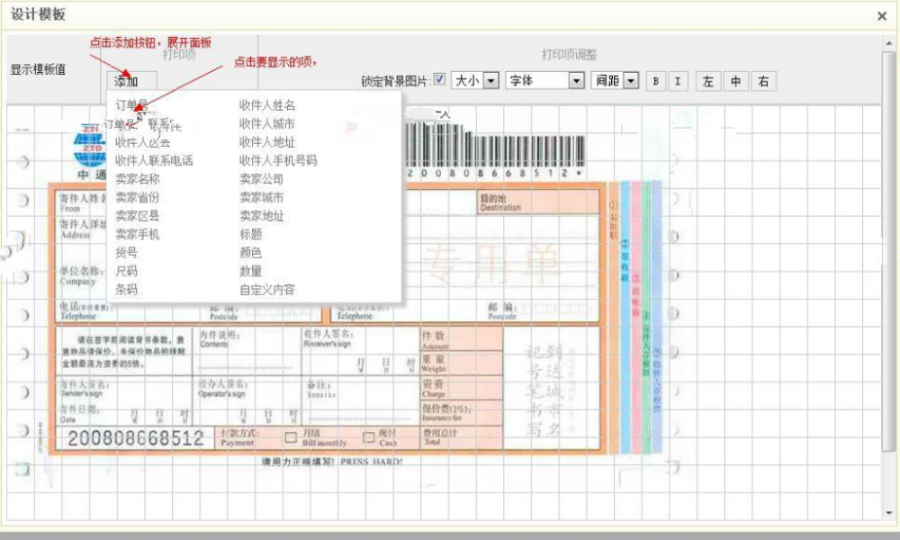
Task: Choose 卖家名称 in the field panel
Action: point(137,179)
